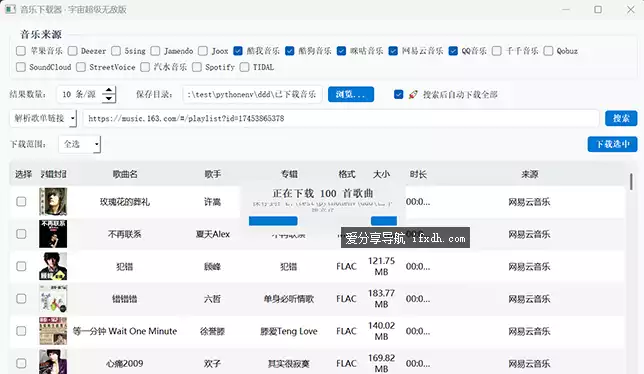
Task: Click the download progress bar in the dialog
Action: click(323, 221)
